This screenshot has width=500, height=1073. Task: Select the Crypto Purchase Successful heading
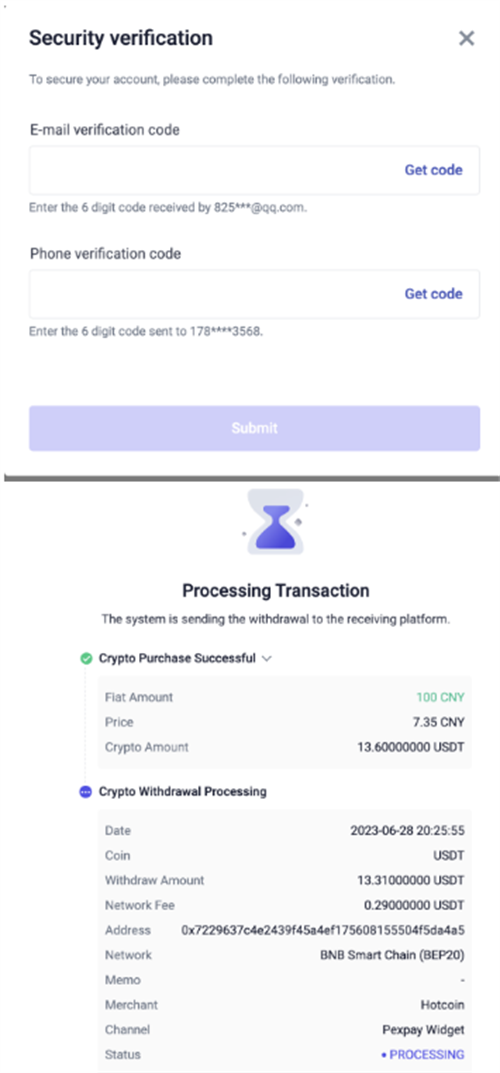coord(177,658)
